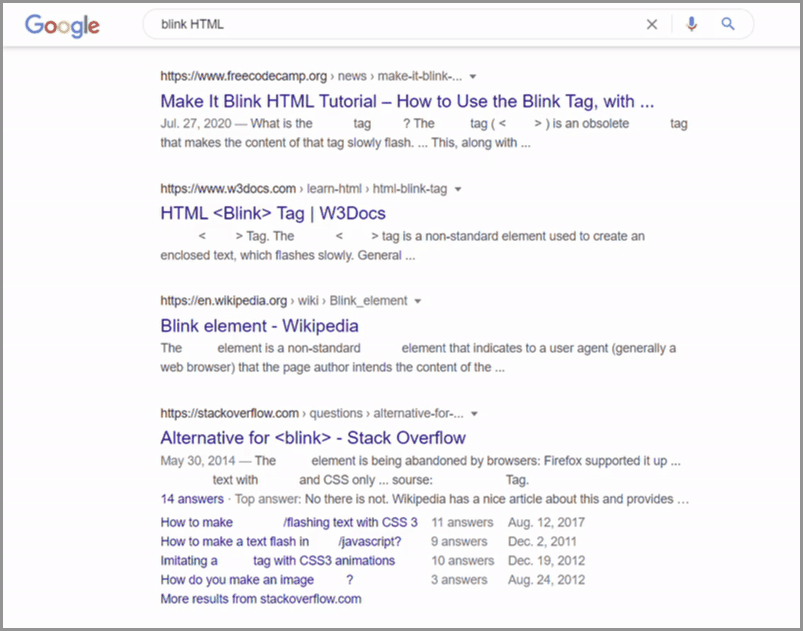Click the Google logo
803x631 pixels.
pyautogui.click(x=62, y=25)
